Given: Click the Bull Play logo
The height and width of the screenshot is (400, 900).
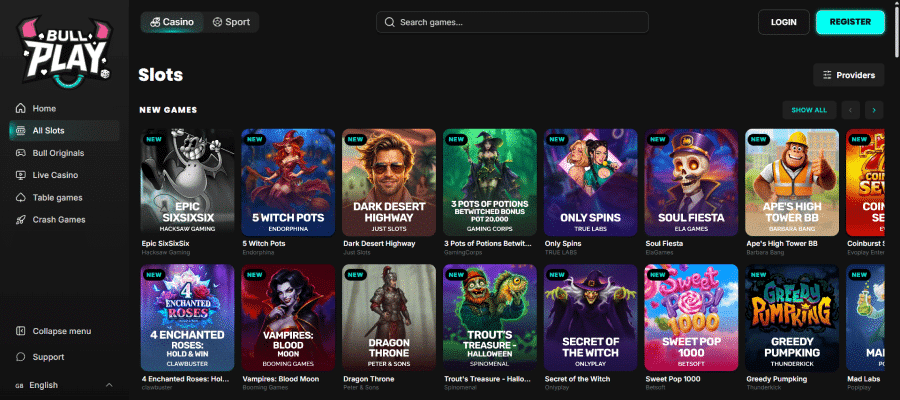Looking at the screenshot, I should 65,52.
